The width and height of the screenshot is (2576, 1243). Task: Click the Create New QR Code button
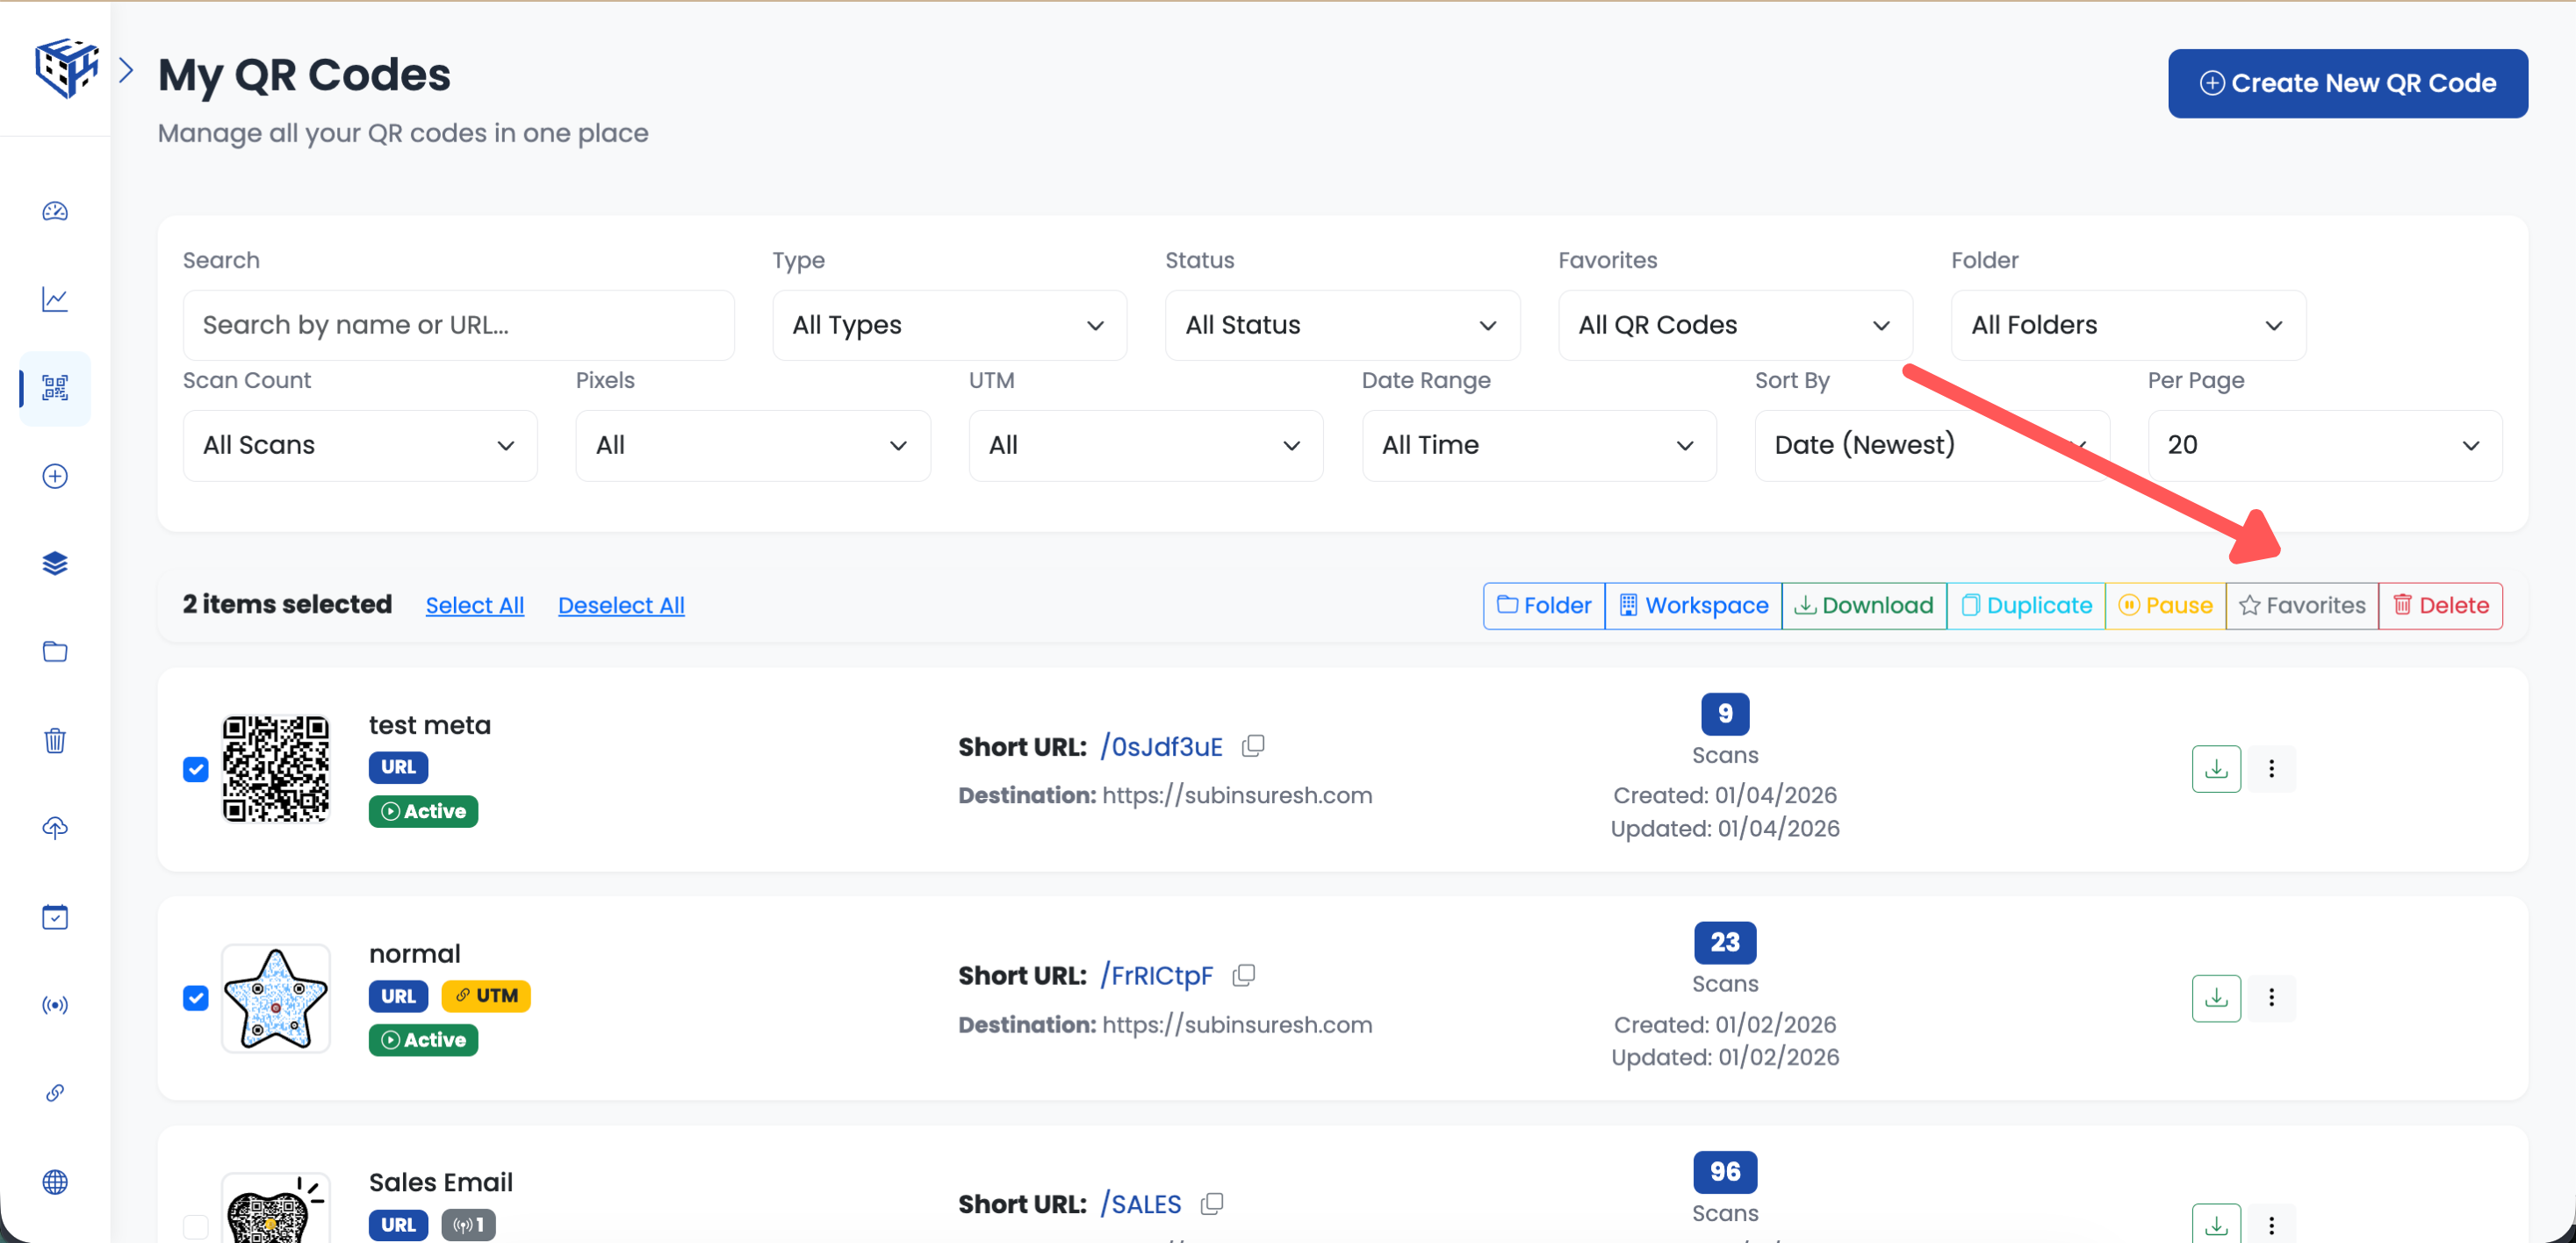(2347, 83)
